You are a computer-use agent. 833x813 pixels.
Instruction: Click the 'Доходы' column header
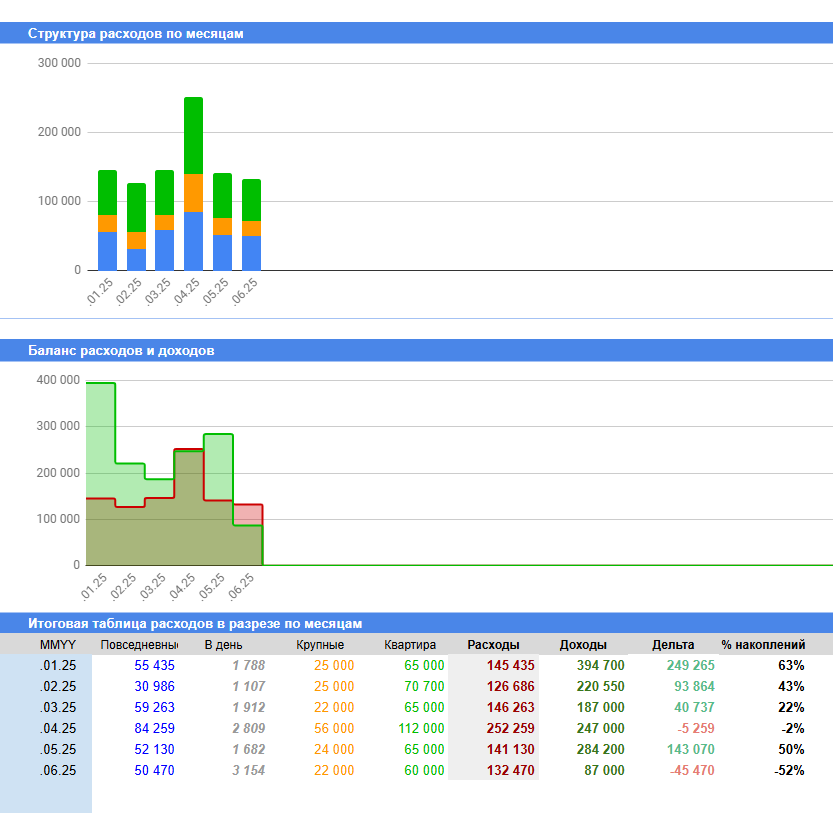coord(583,645)
